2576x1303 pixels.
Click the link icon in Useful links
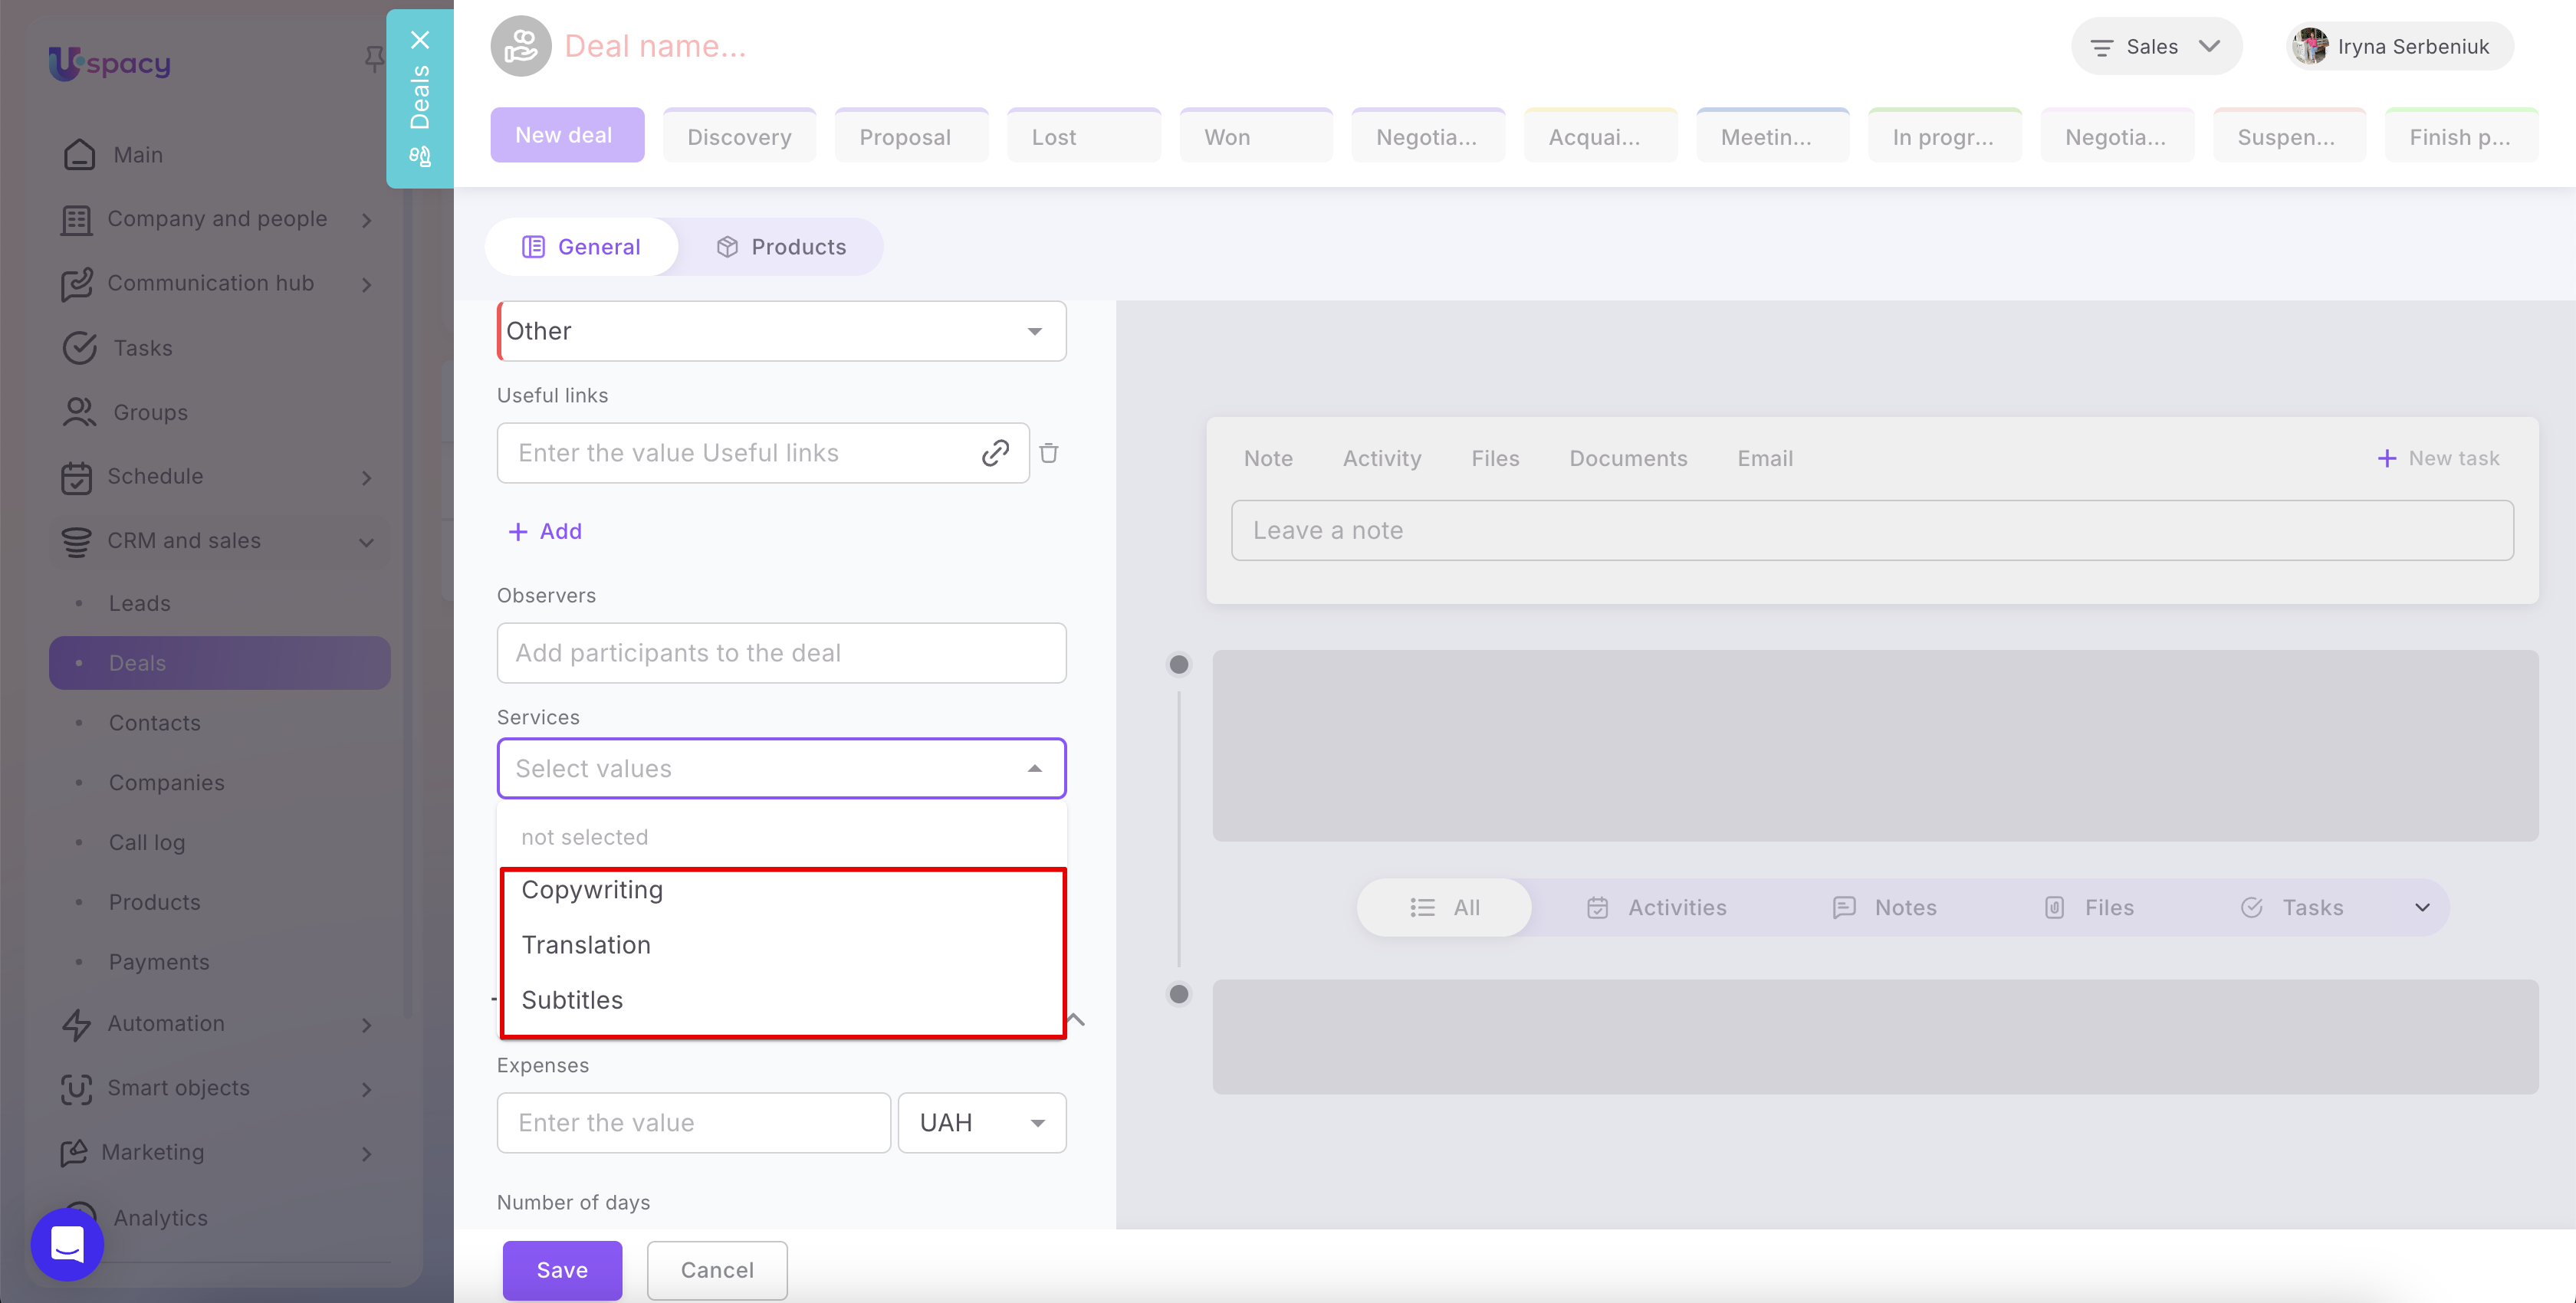click(995, 453)
